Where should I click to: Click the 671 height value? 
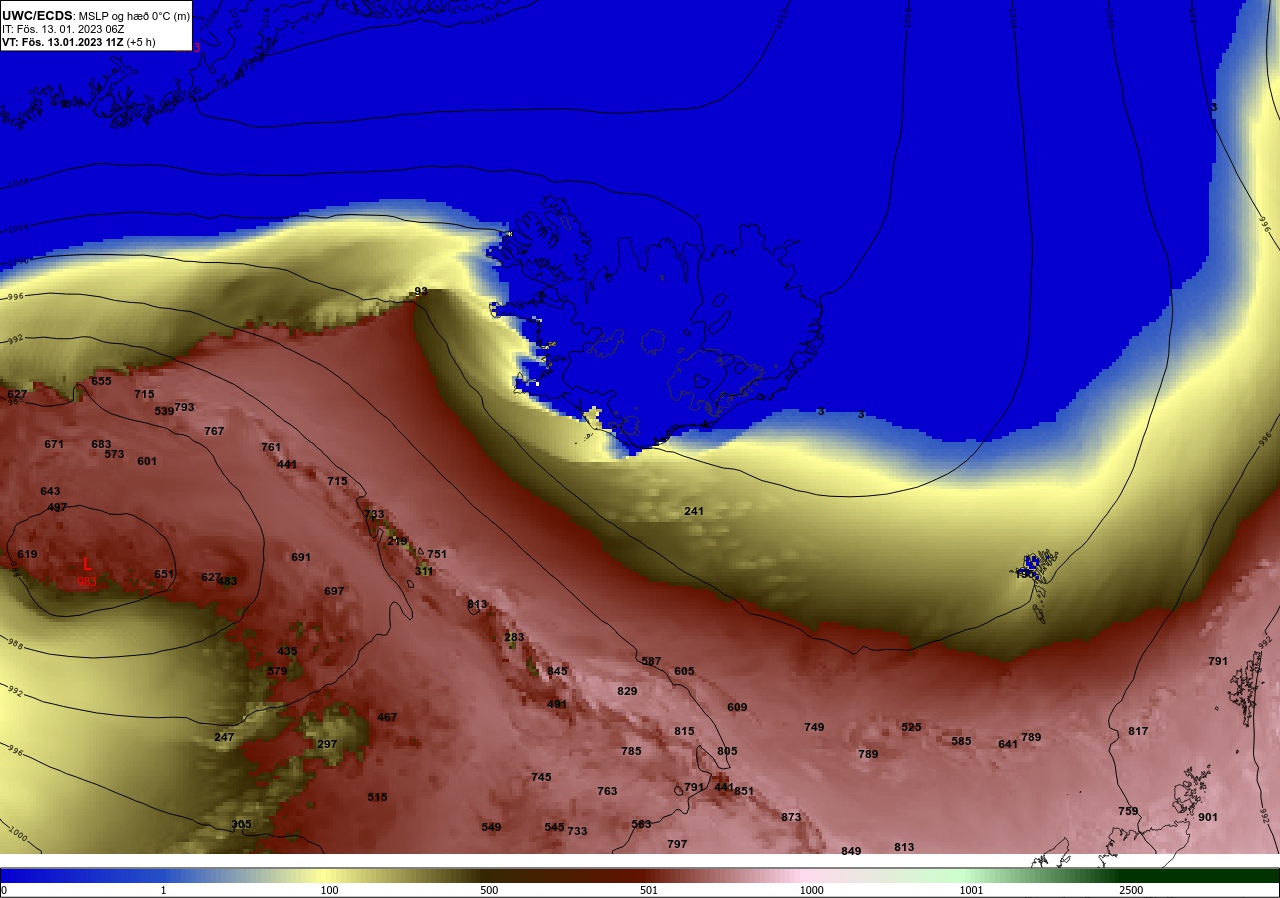coord(54,444)
